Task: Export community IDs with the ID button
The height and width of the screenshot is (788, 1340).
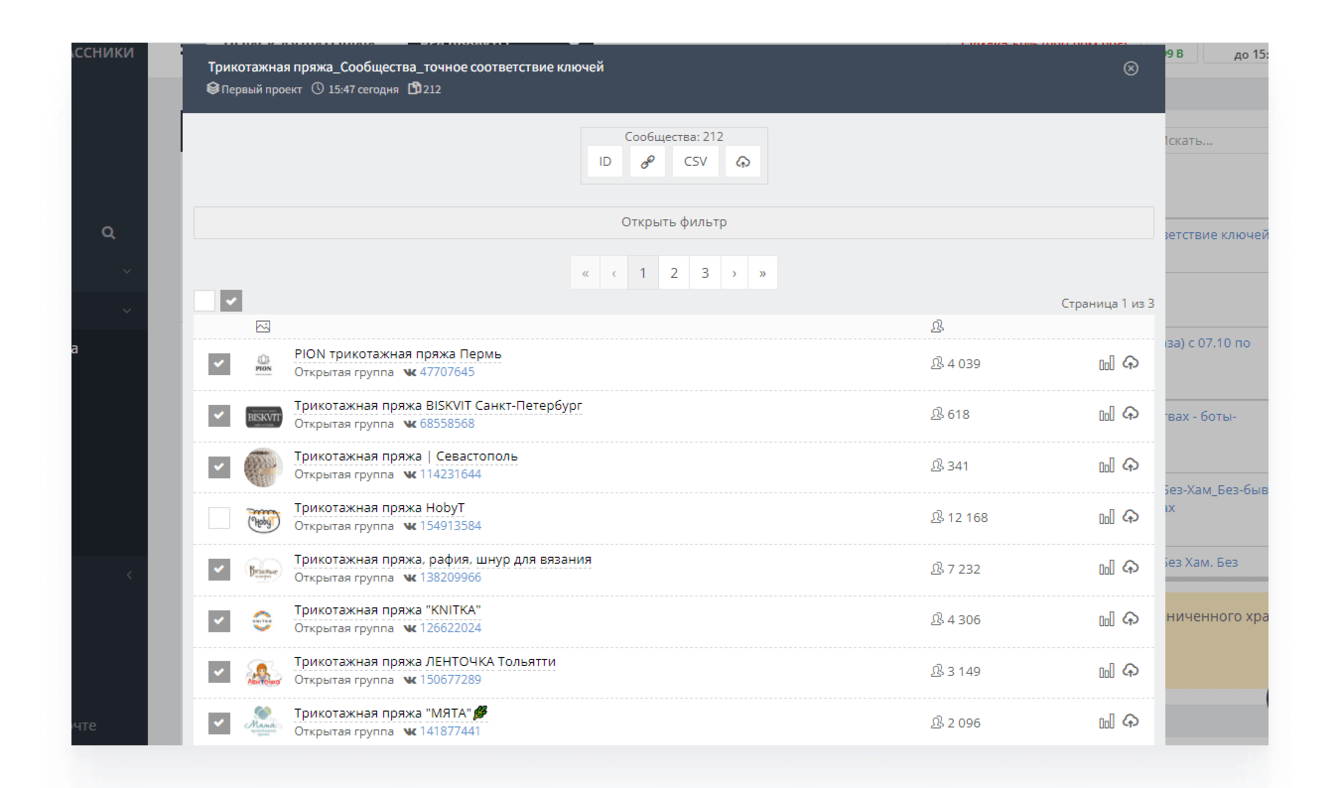Action: coord(605,162)
